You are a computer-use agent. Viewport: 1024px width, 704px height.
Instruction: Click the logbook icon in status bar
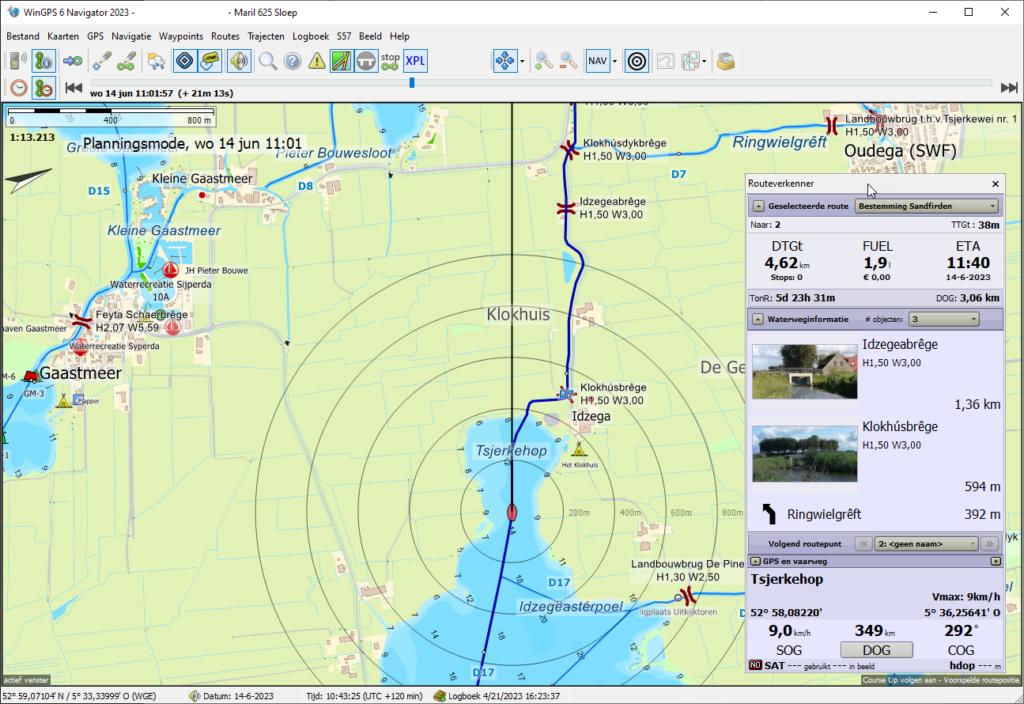(440, 696)
